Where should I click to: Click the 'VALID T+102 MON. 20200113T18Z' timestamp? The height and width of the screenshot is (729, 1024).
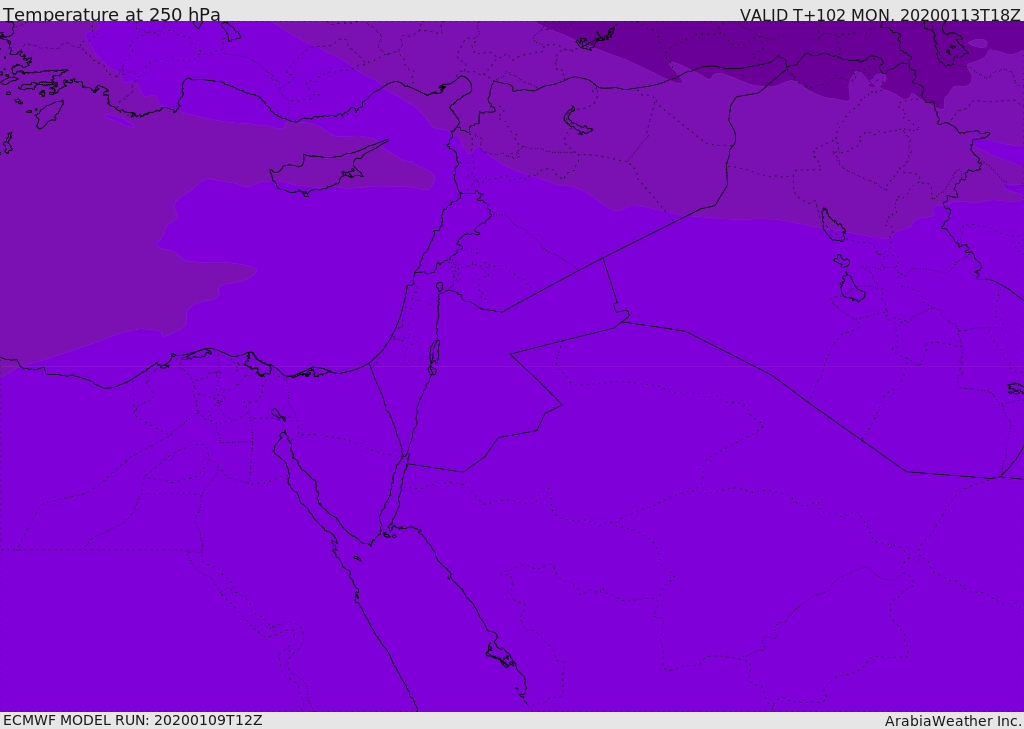click(x=880, y=14)
